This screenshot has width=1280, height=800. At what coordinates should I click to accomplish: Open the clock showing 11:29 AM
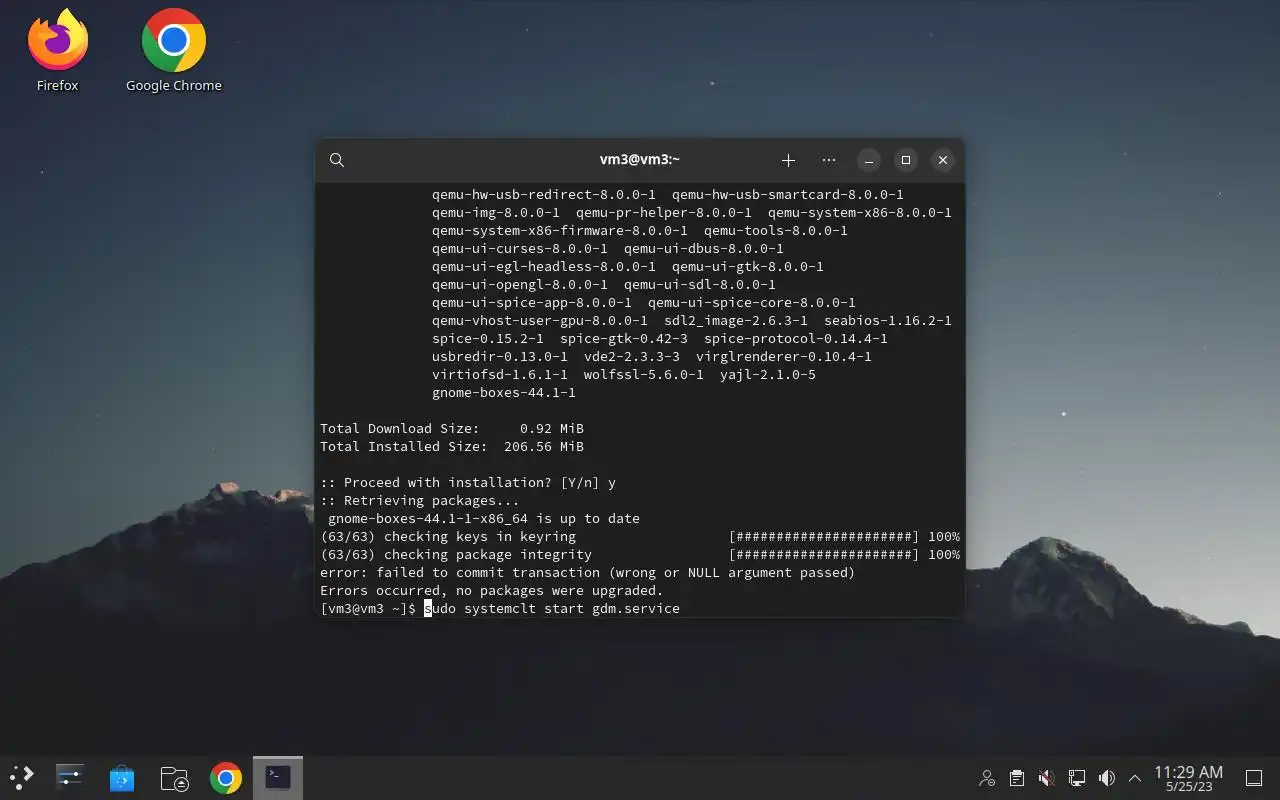(1188, 778)
